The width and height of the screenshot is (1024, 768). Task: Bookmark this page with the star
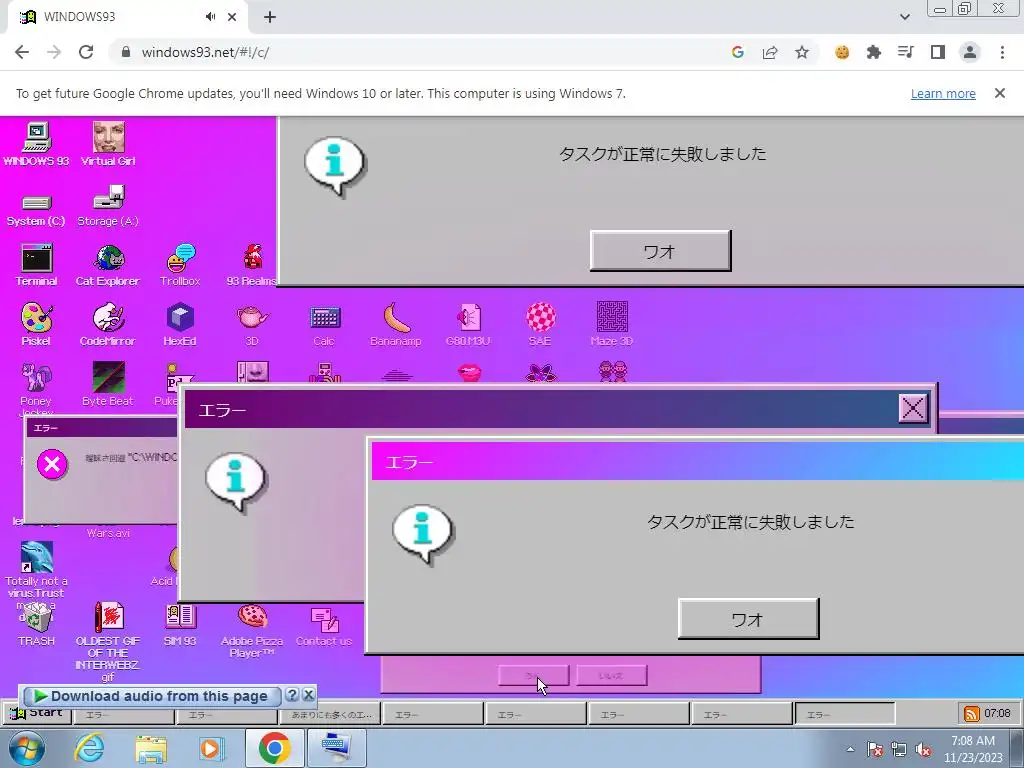802,52
